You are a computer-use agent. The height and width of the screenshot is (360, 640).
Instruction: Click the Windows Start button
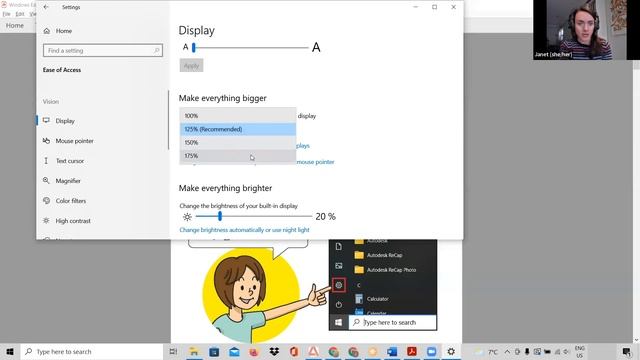[10, 351]
